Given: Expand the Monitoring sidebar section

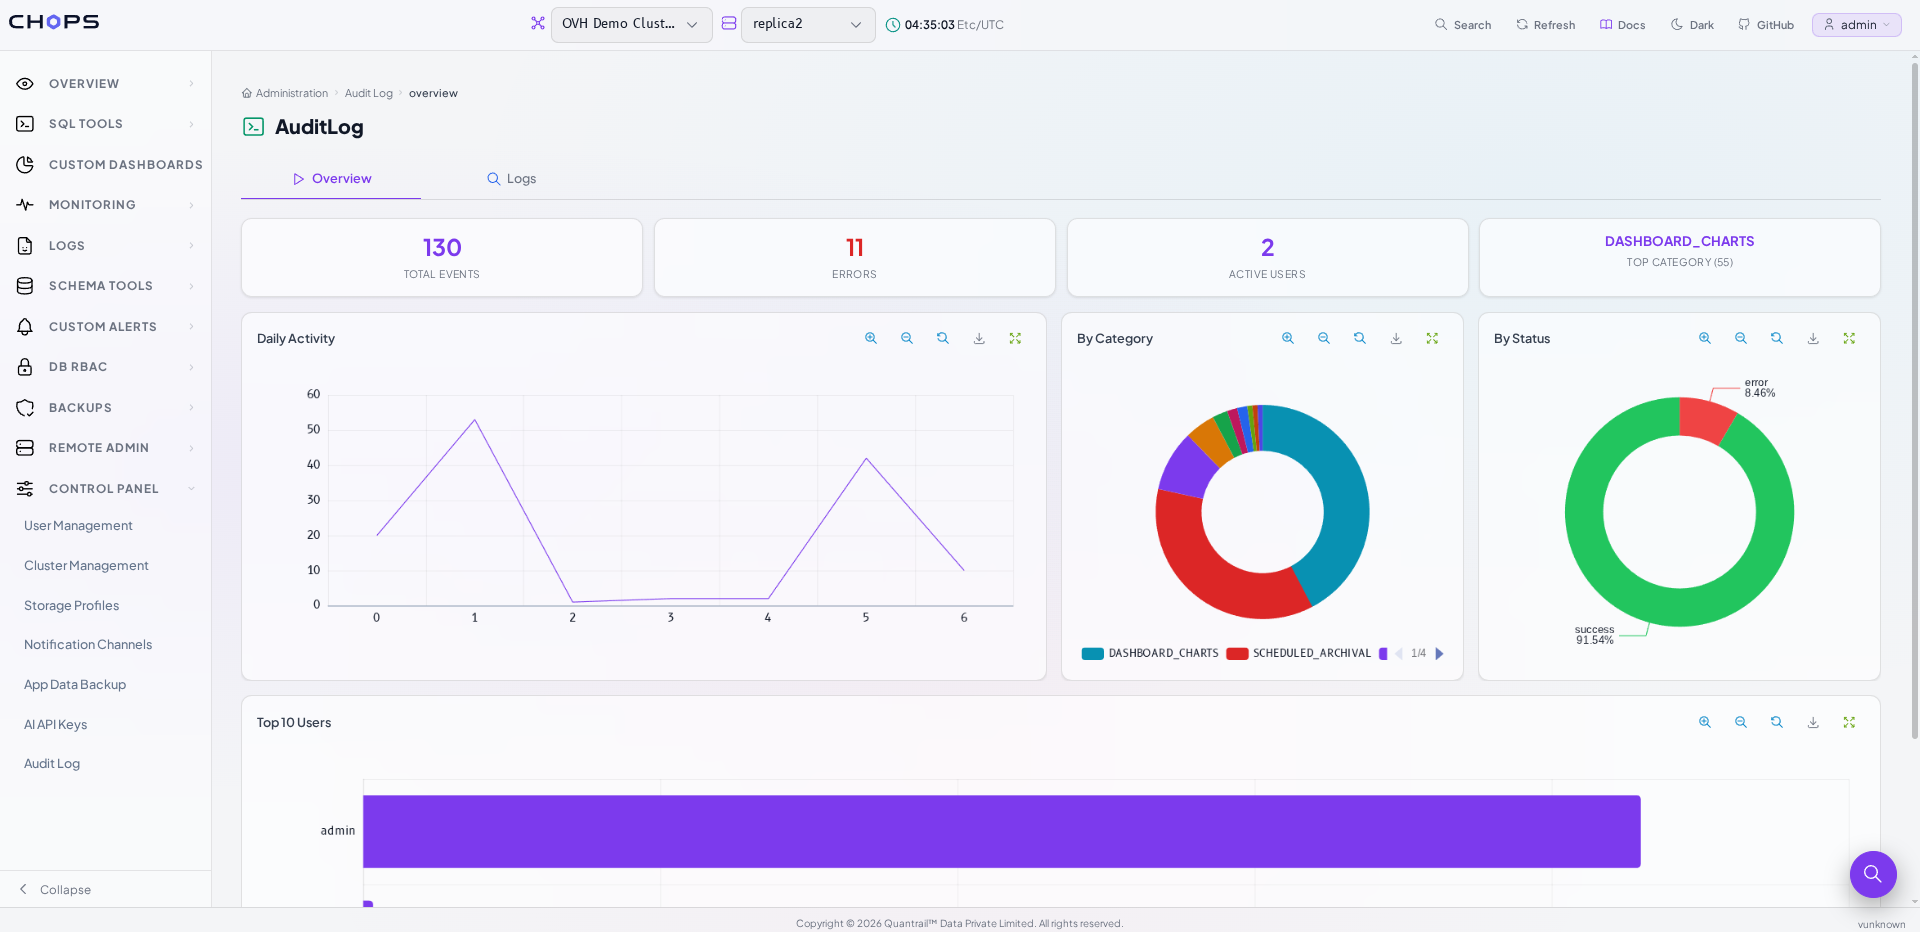Looking at the screenshot, I should (106, 205).
